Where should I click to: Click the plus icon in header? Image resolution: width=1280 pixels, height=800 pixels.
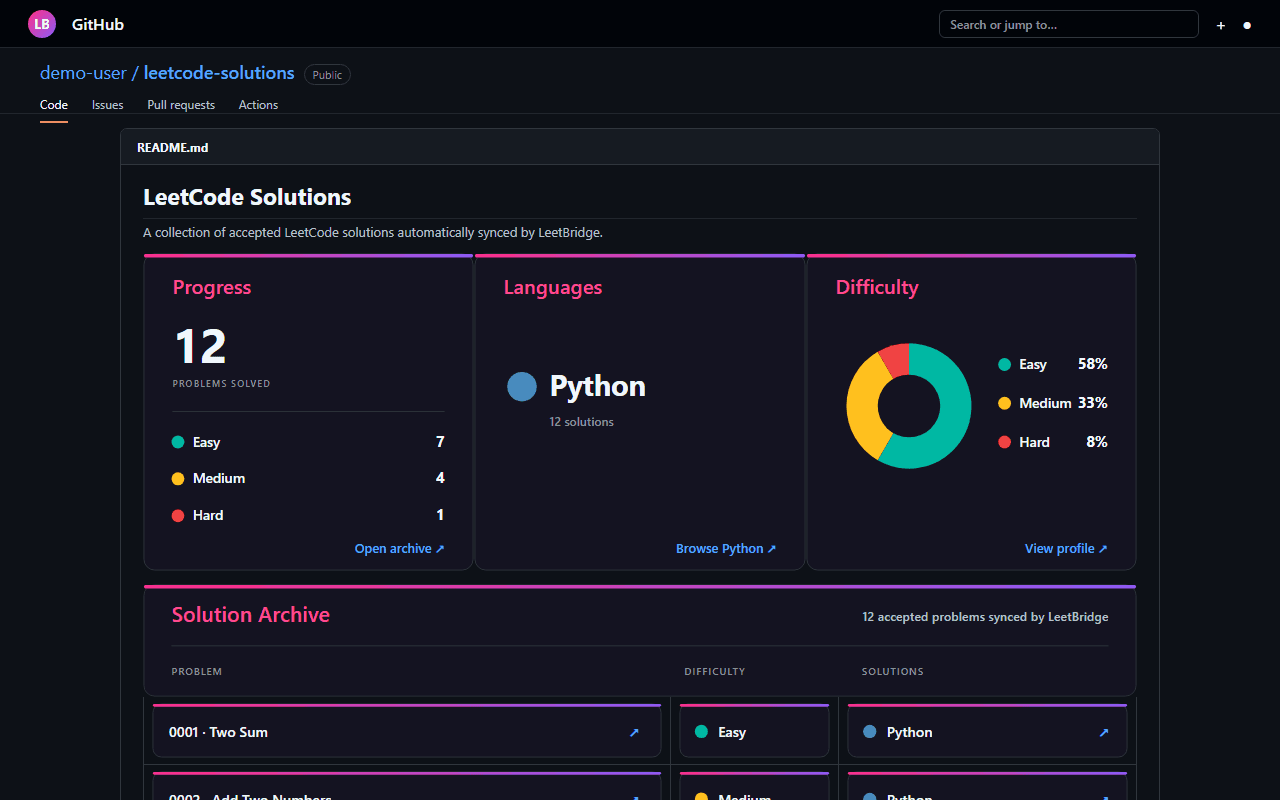point(1221,25)
